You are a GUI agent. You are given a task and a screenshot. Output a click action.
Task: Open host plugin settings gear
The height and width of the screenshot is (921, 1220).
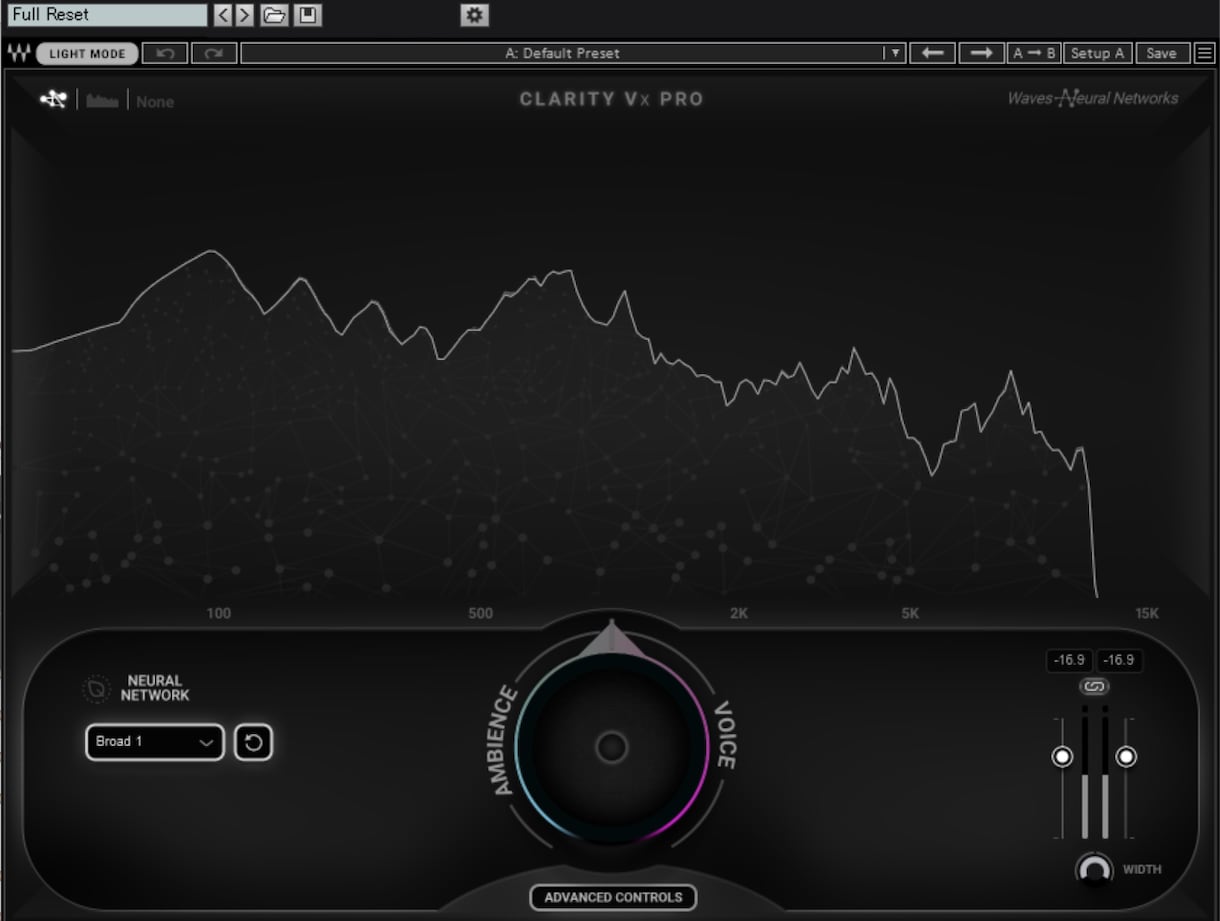(x=474, y=15)
